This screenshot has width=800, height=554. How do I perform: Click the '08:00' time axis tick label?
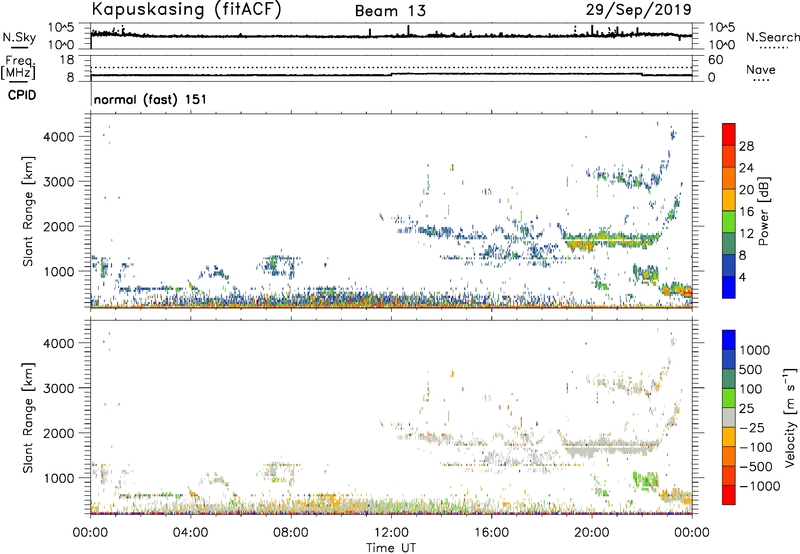tap(291, 533)
